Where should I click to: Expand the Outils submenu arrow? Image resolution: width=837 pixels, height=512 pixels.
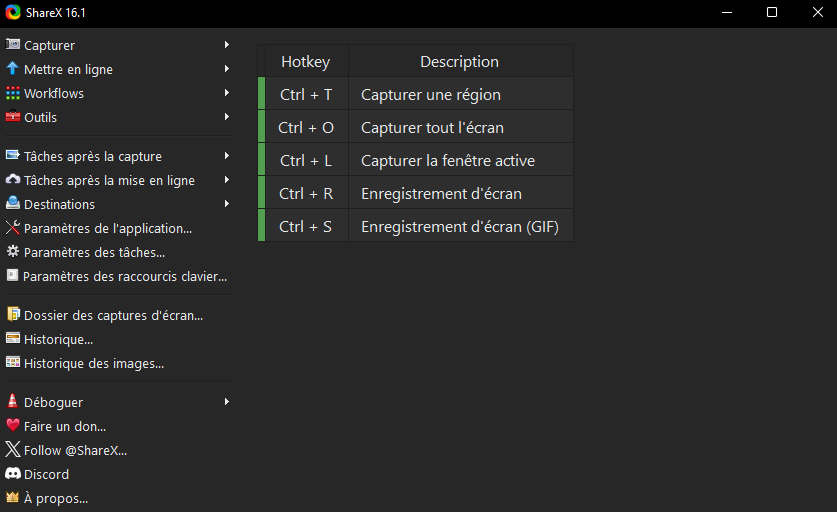(x=227, y=117)
